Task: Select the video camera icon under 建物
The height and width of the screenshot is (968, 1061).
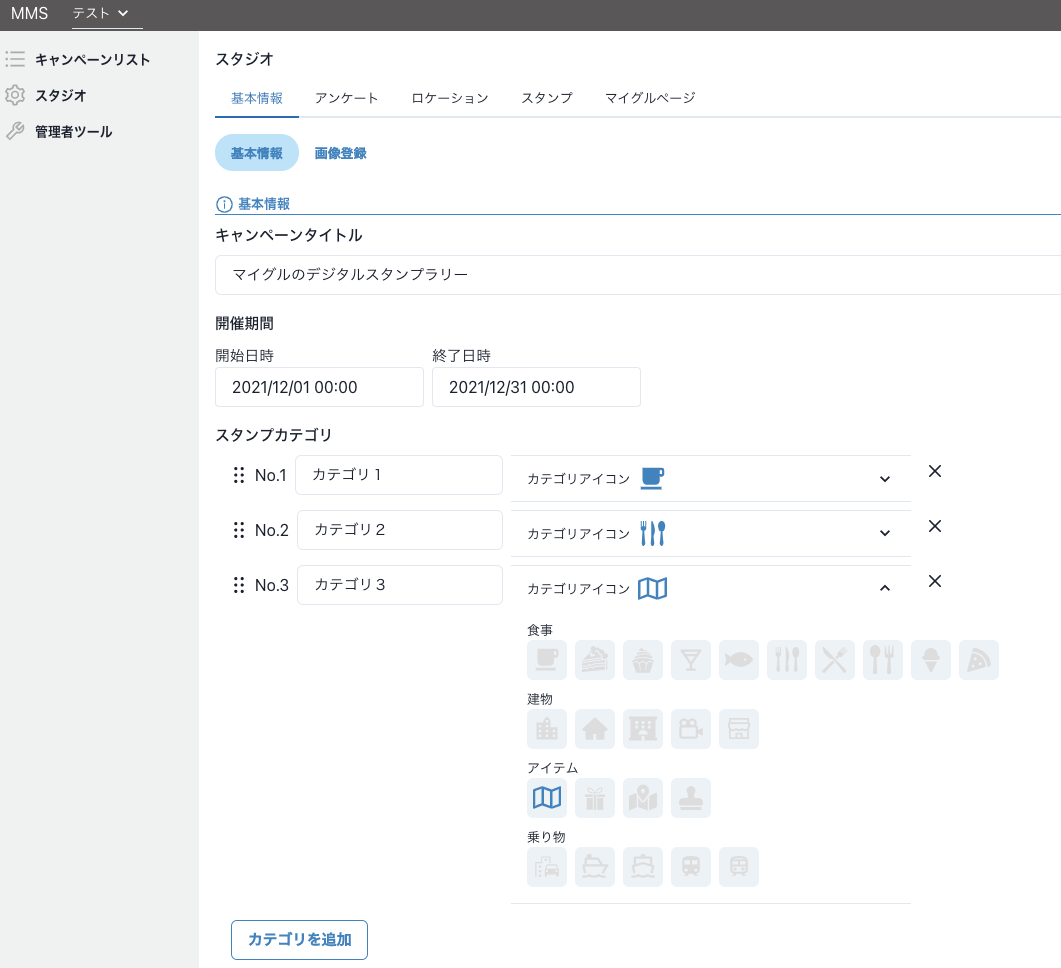Action: tap(691, 729)
